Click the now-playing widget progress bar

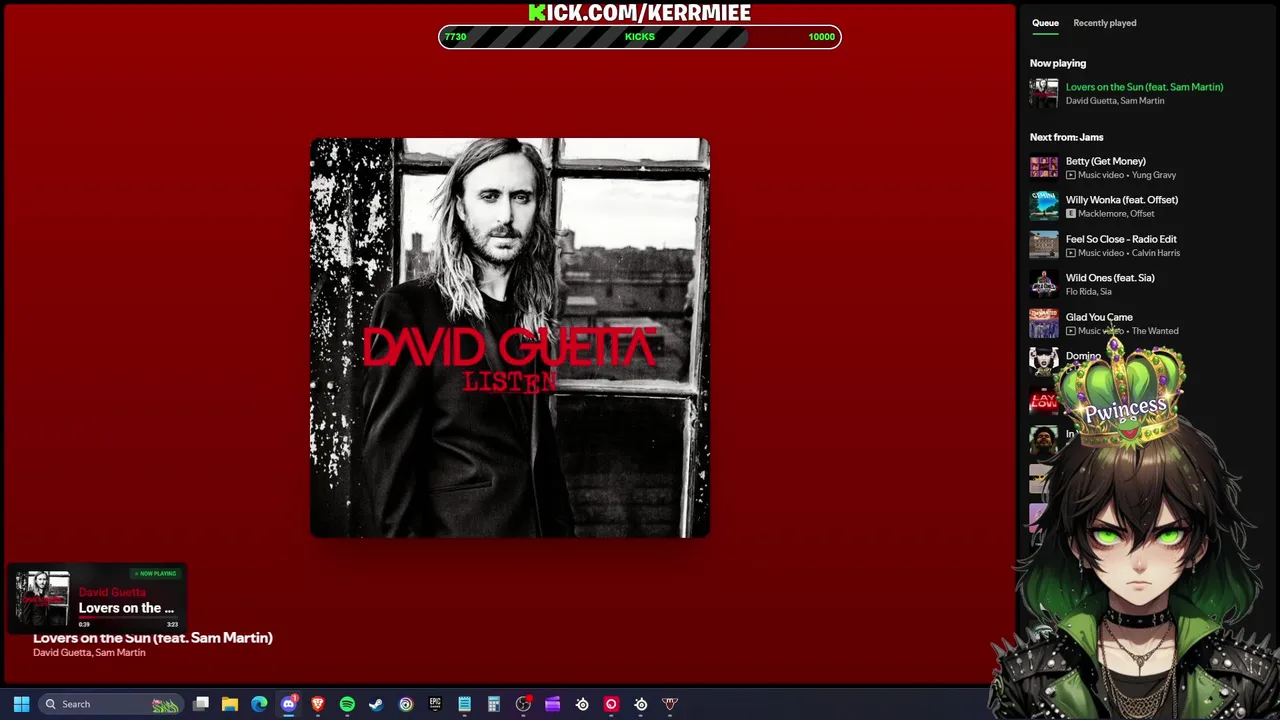coord(128,617)
